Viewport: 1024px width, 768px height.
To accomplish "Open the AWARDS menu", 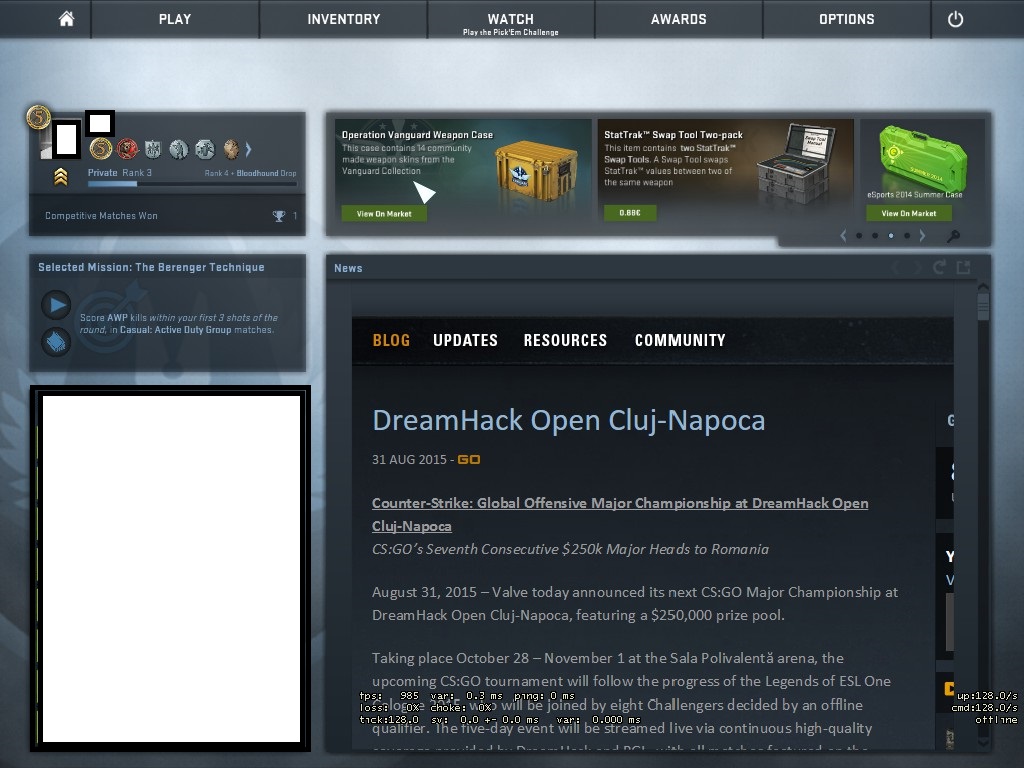I will coord(679,19).
